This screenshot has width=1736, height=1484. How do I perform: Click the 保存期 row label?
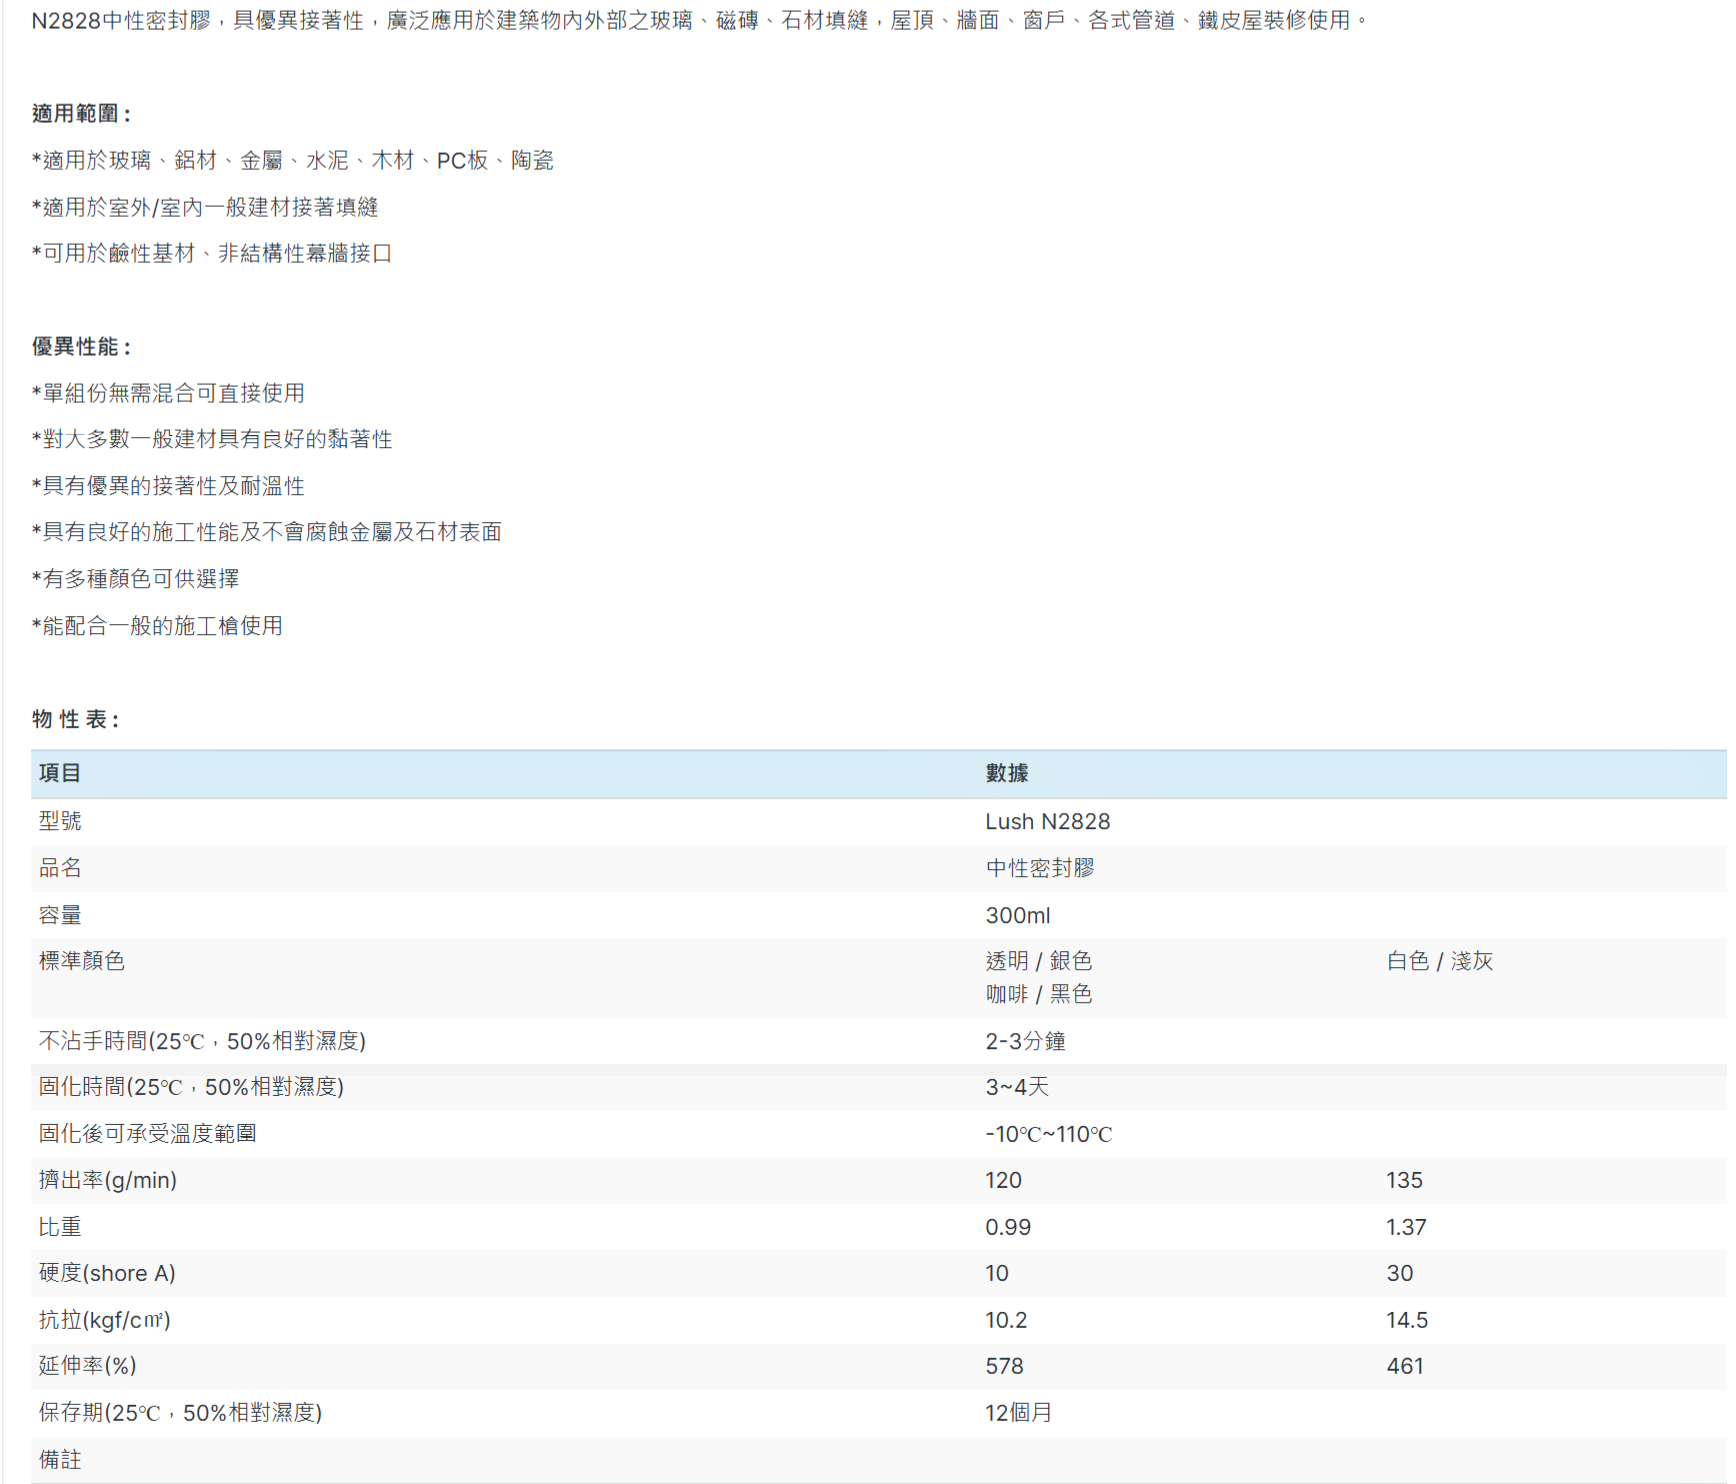(180, 1413)
